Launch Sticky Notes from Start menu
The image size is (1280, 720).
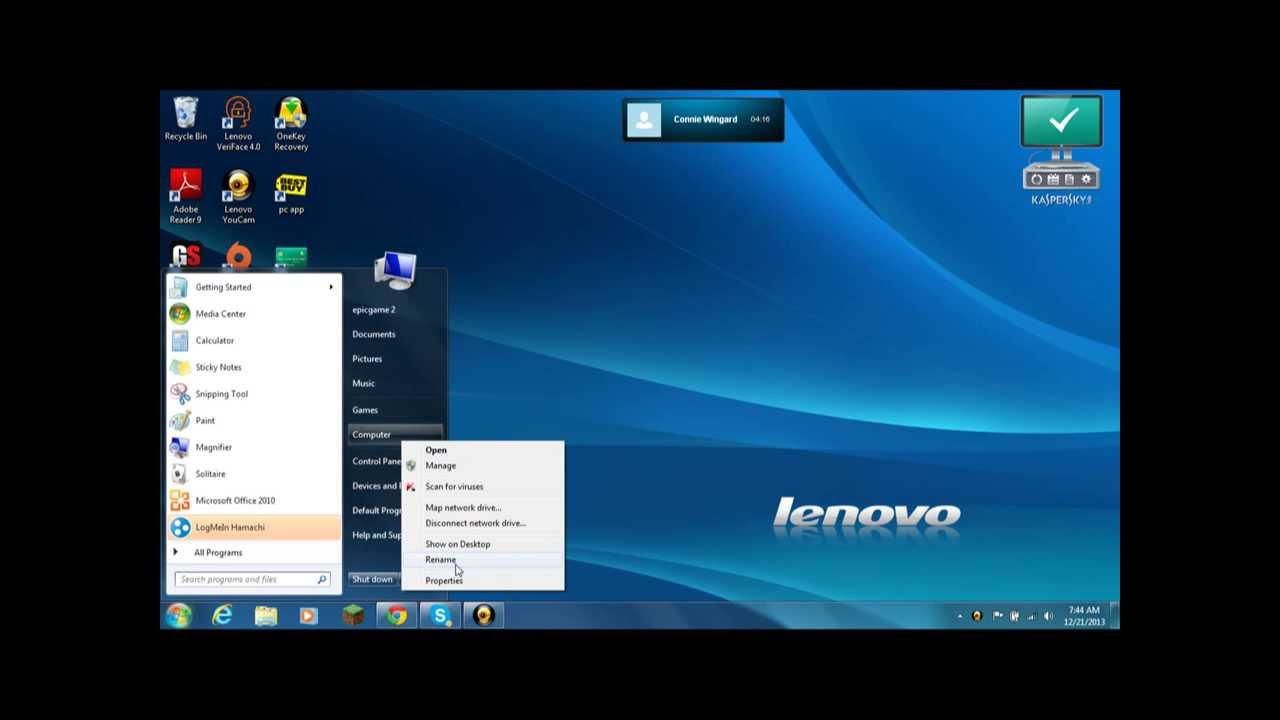coord(255,367)
